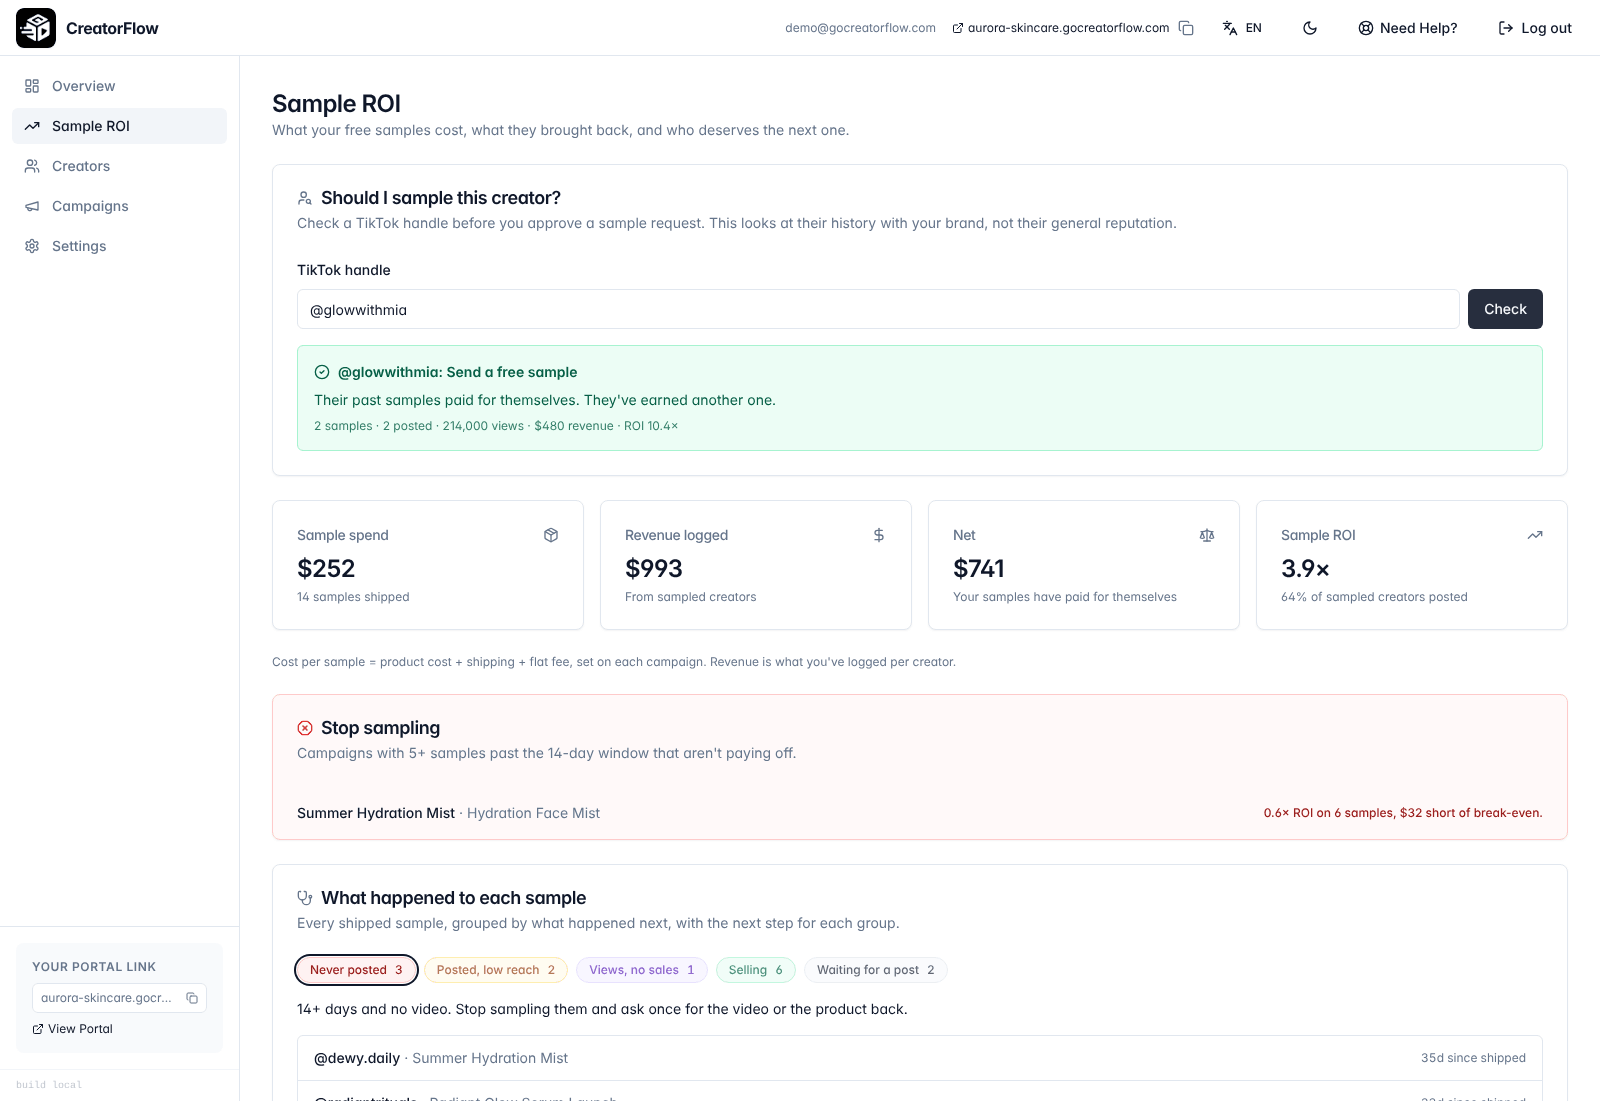This screenshot has width=1600, height=1101.
Task: Select the Never posted filter
Action: click(x=356, y=970)
